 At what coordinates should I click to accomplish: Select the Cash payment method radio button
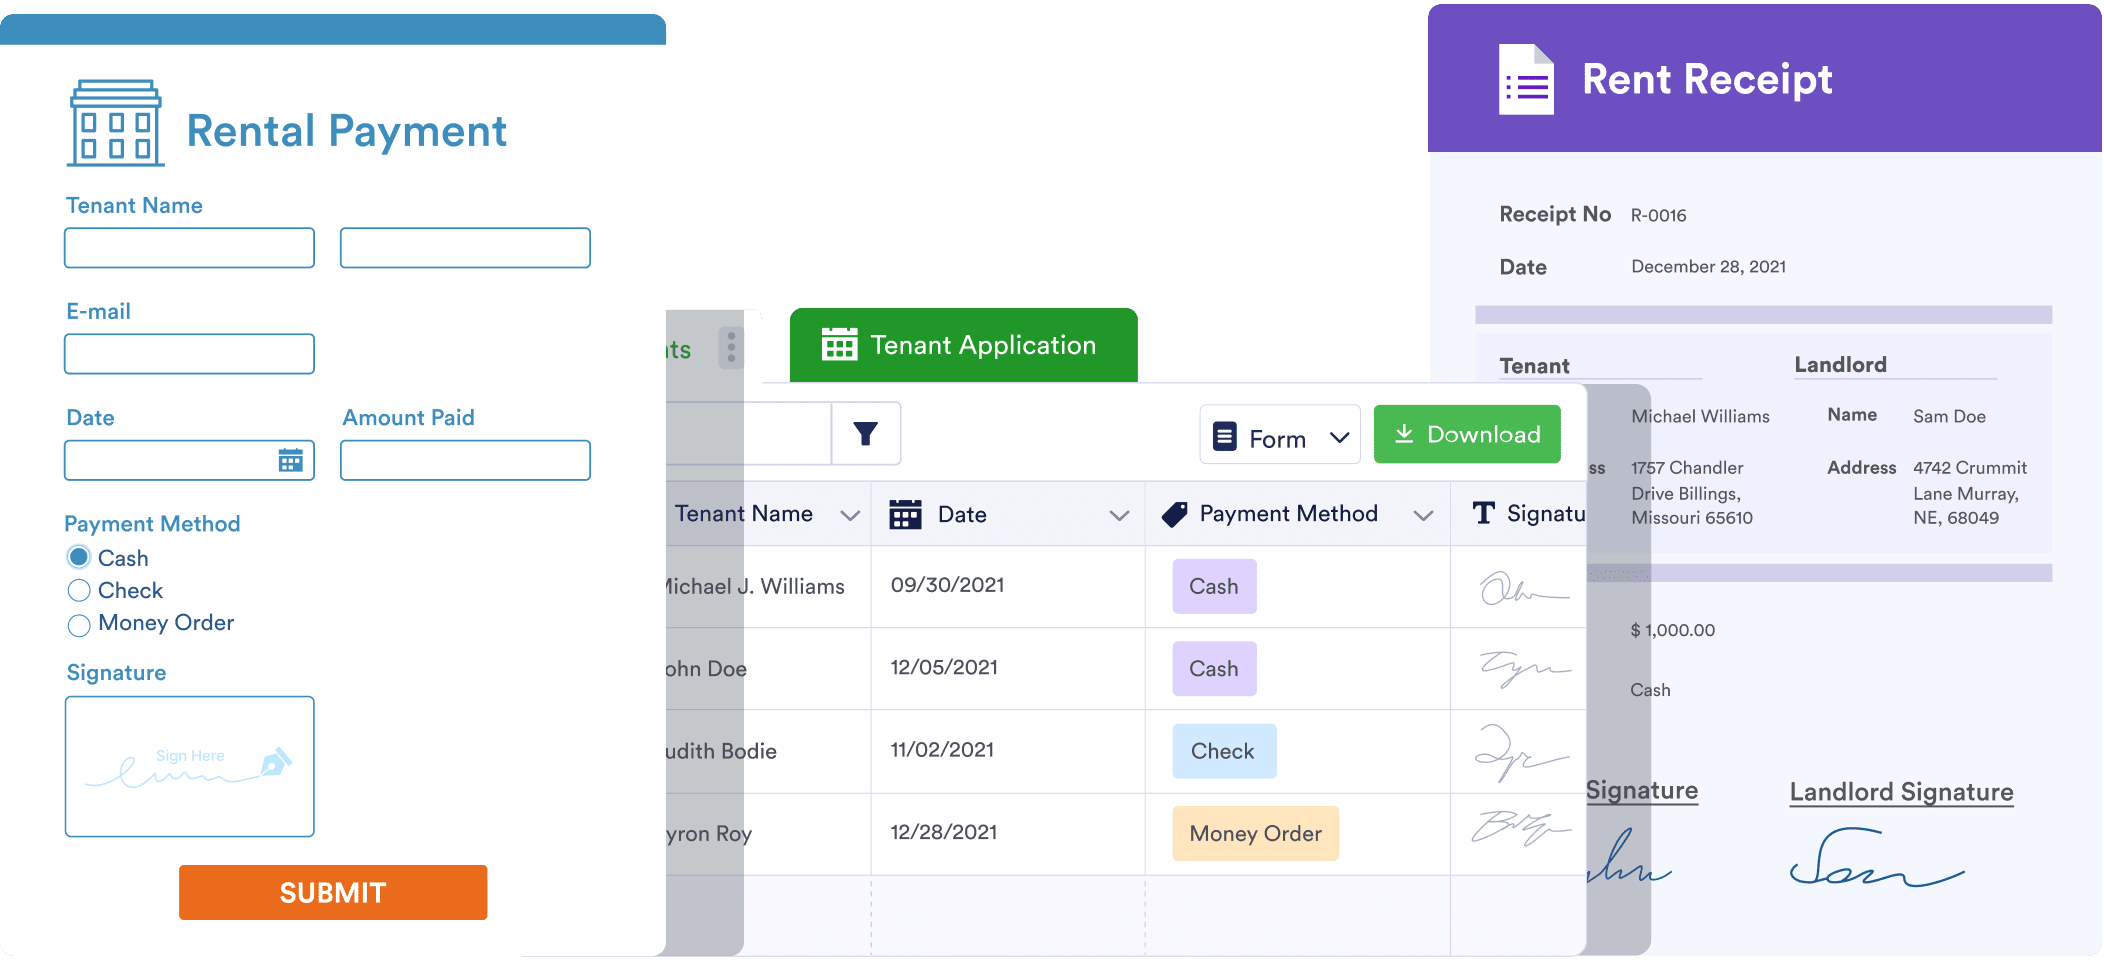(x=78, y=557)
